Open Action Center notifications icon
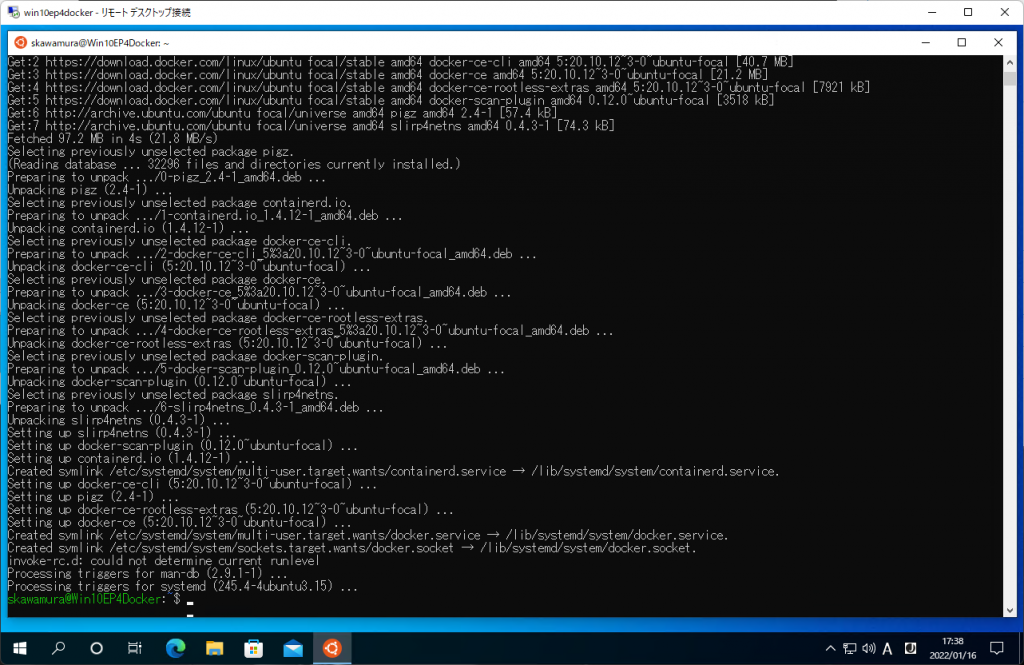Screen dimensions: 1024x665 coord(997,648)
